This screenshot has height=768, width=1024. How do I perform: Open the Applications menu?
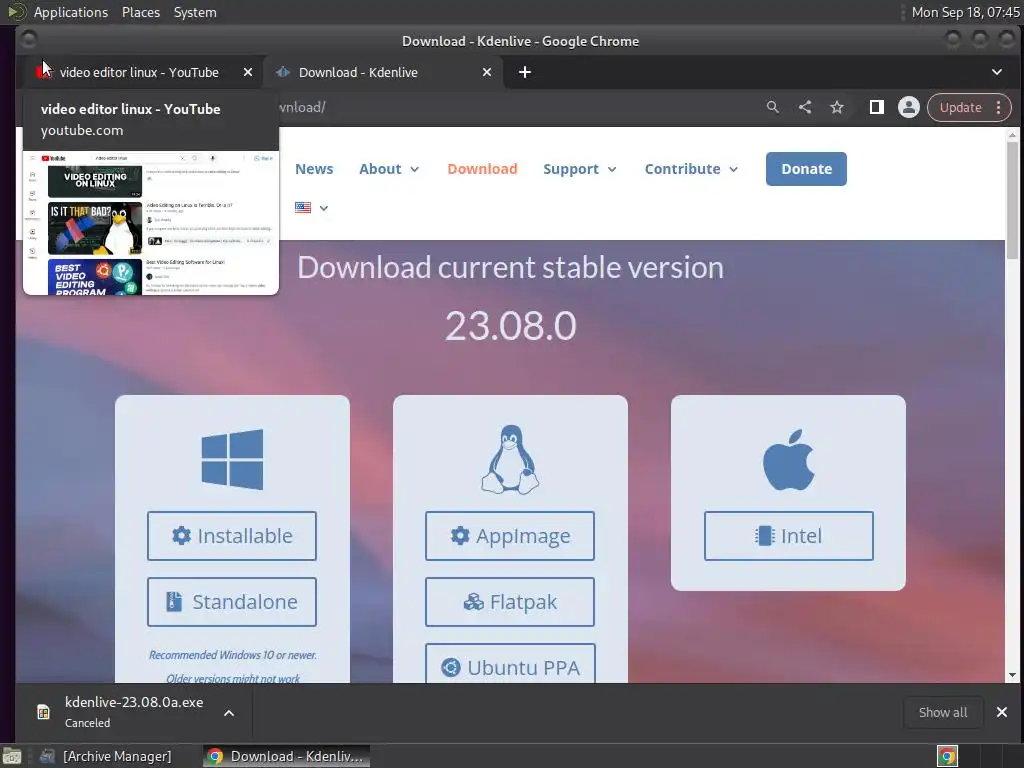coord(71,12)
